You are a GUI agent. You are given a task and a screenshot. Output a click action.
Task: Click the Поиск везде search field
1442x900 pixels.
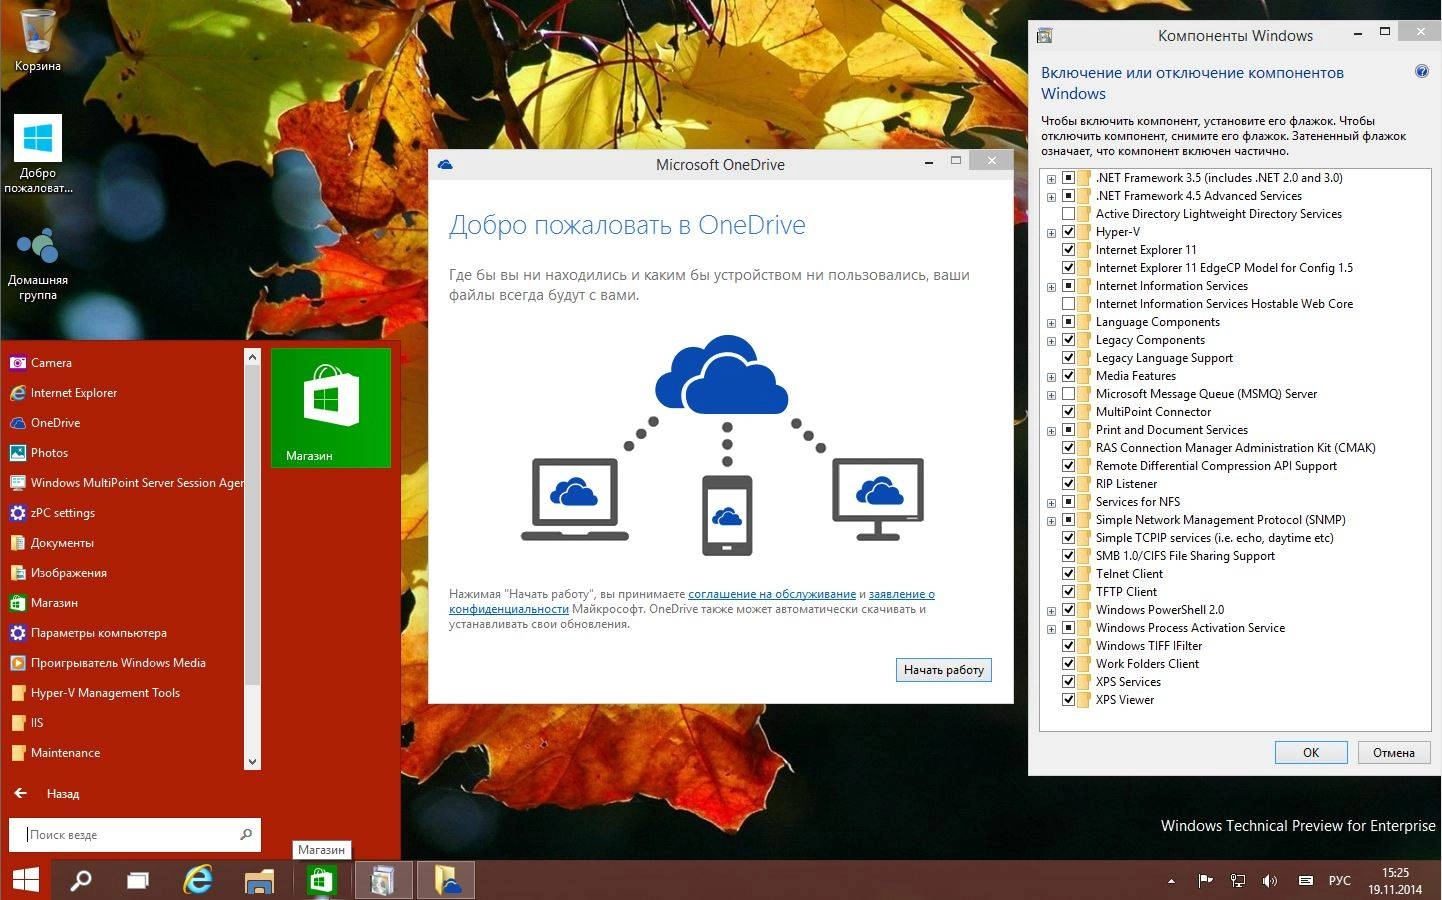(x=135, y=834)
